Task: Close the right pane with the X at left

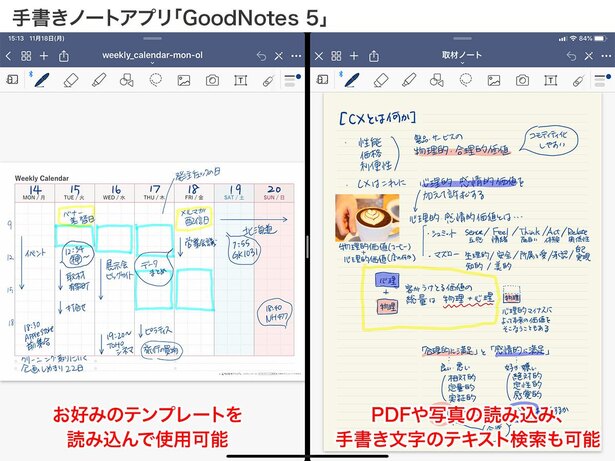Action: (x=318, y=56)
